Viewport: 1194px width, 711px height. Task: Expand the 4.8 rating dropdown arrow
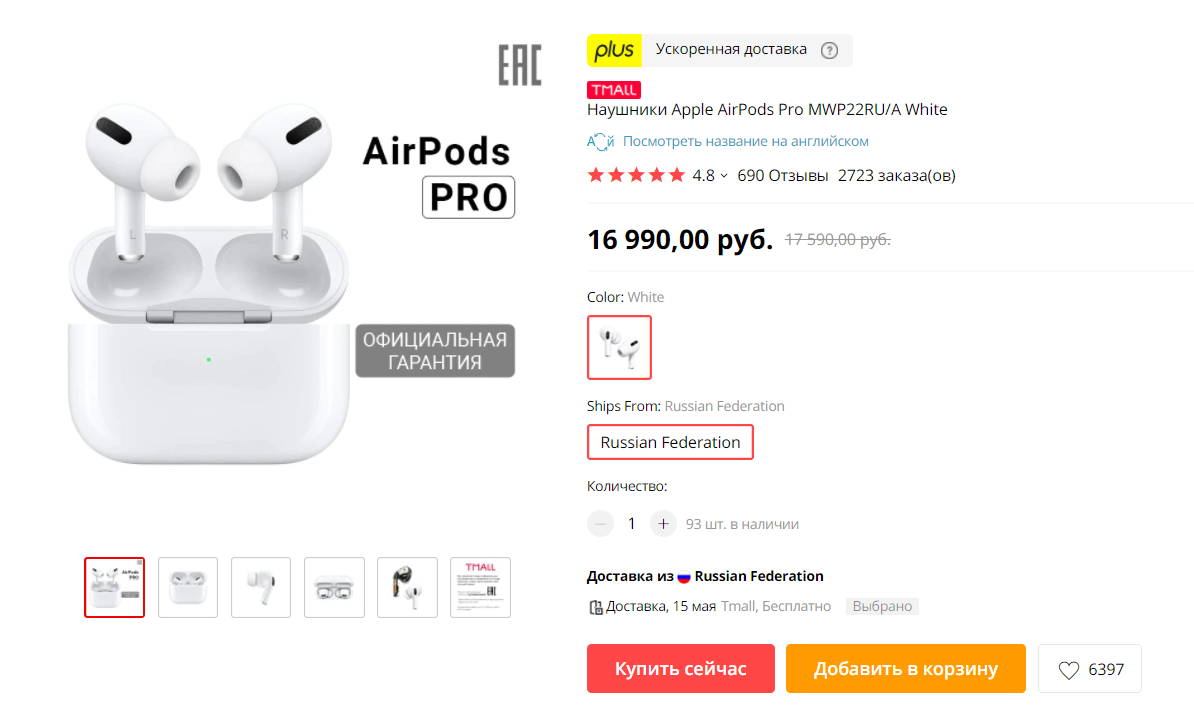[724, 177]
